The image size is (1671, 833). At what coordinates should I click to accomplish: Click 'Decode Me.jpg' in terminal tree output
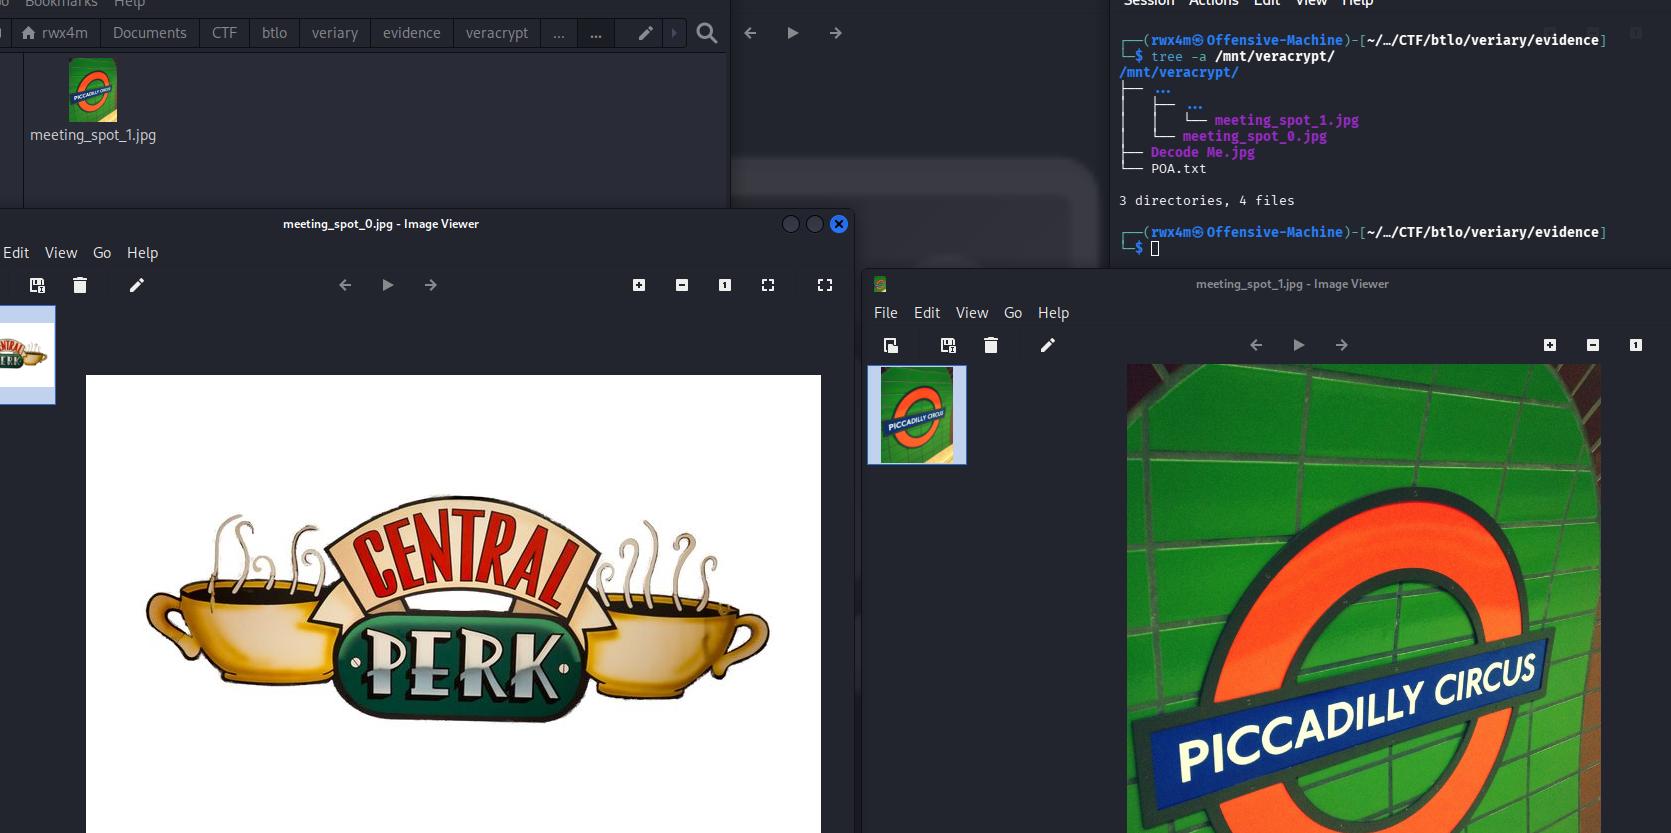point(1202,152)
